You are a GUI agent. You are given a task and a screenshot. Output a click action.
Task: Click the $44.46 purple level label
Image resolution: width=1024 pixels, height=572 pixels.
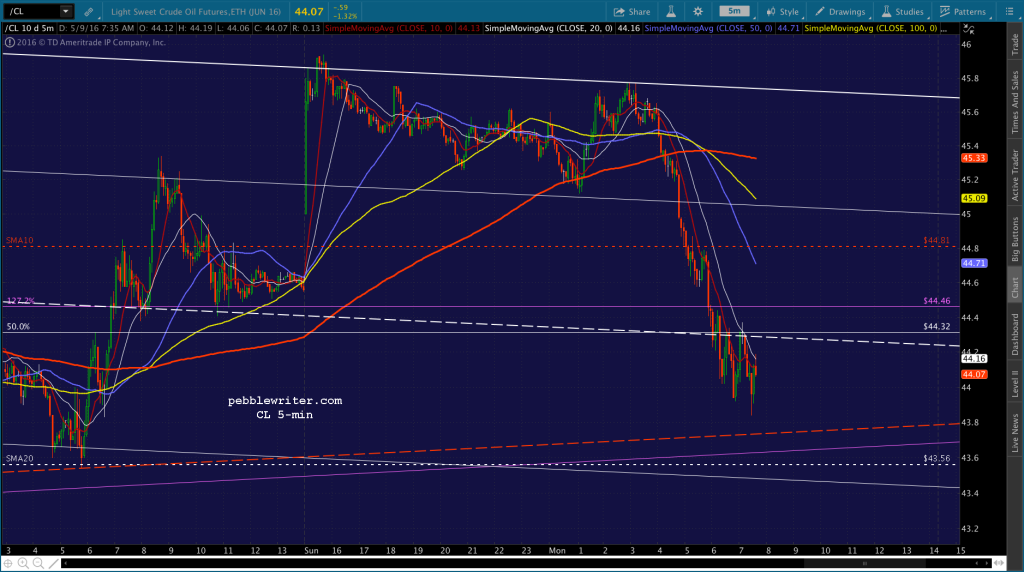936,301
